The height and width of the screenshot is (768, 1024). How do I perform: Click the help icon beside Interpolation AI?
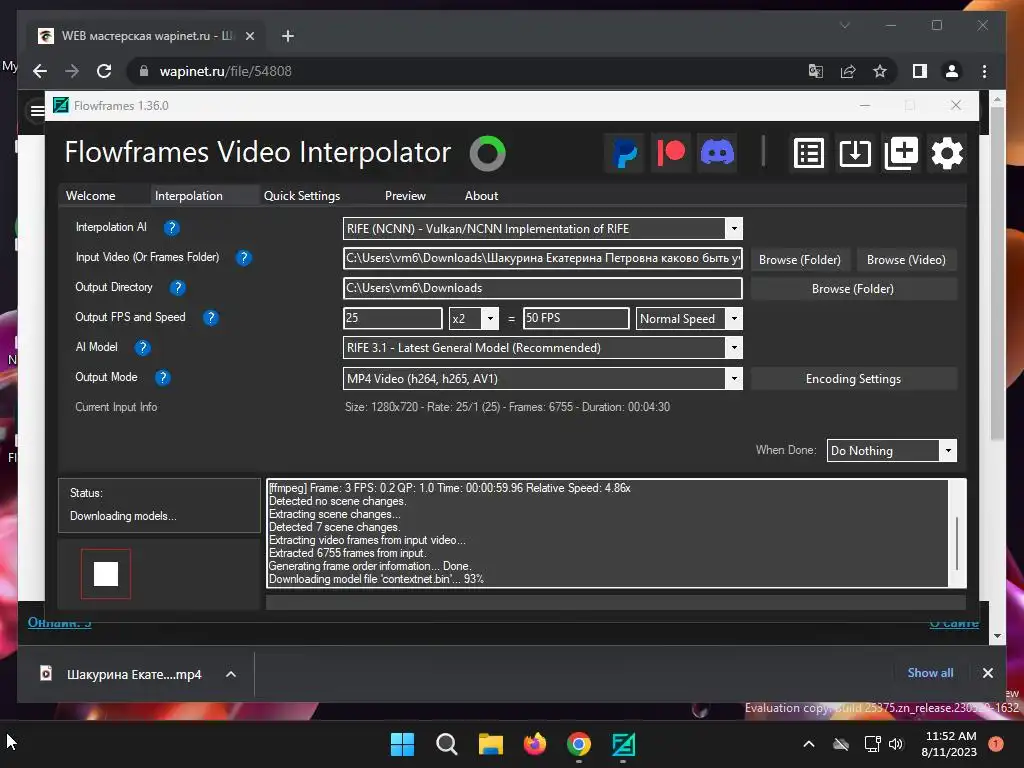click(x=171, y=228)
